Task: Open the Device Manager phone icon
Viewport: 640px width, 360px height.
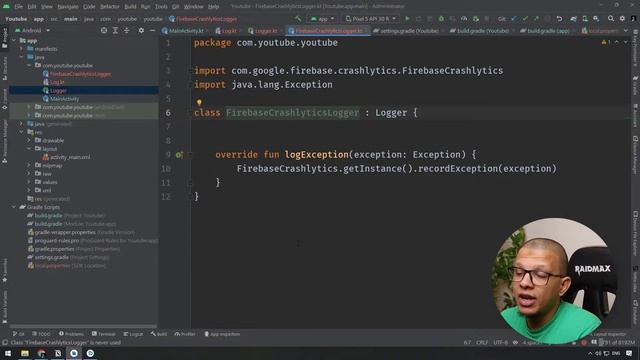Action: coord(585,19)
